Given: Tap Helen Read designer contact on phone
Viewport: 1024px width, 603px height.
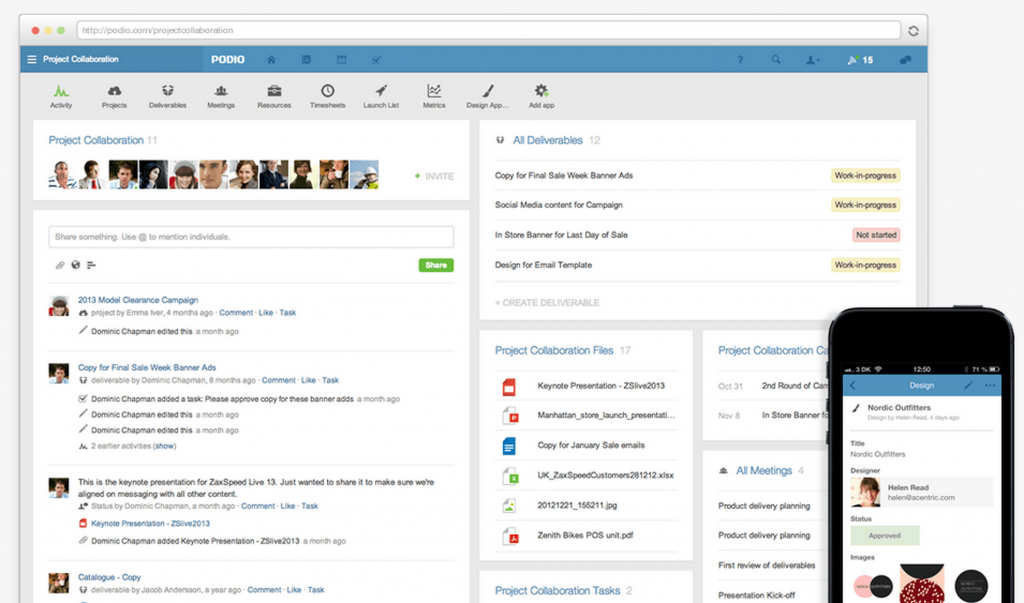Looking at the screenshot, I should (x=921, y=493).
